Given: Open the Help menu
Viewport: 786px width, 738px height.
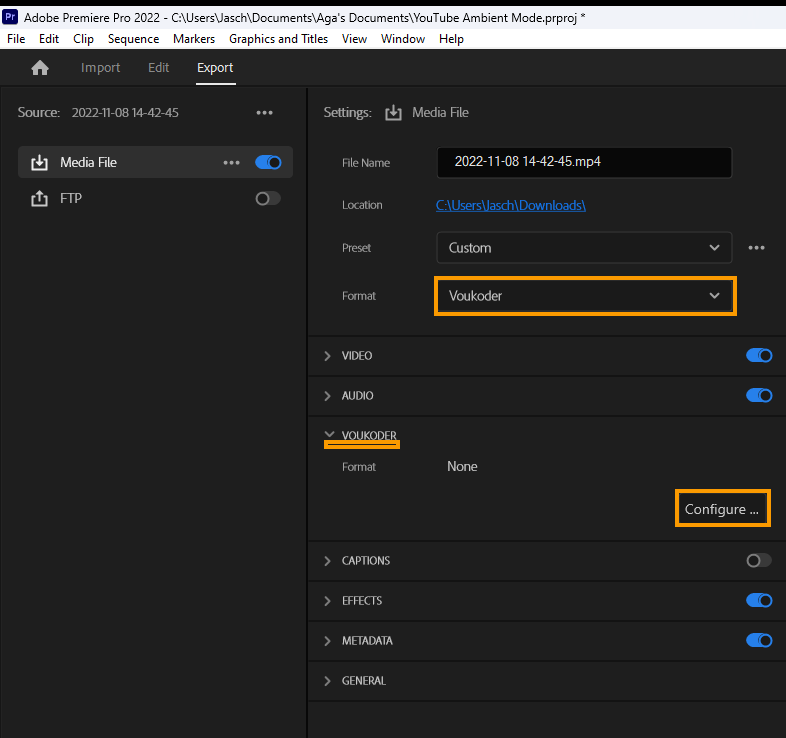Looking at the screenshot, I should (x=451, y=39).
